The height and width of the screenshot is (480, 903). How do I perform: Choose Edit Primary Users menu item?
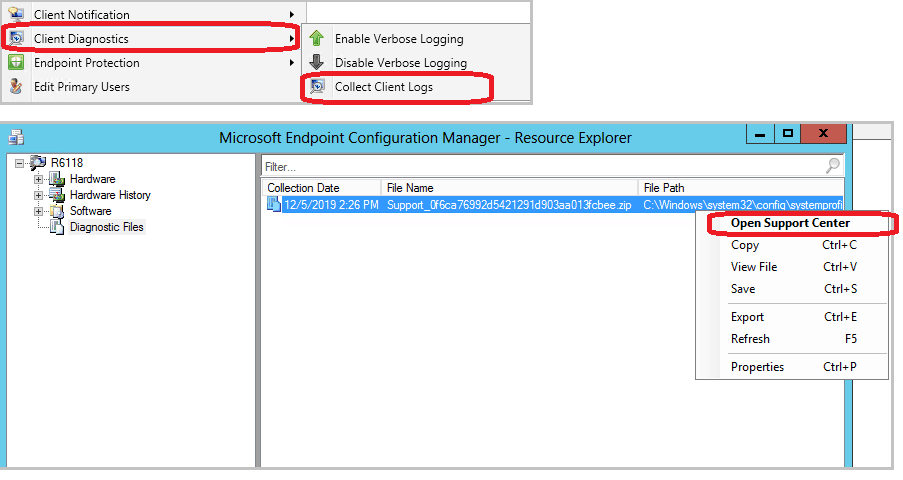[x=153, y=87]
